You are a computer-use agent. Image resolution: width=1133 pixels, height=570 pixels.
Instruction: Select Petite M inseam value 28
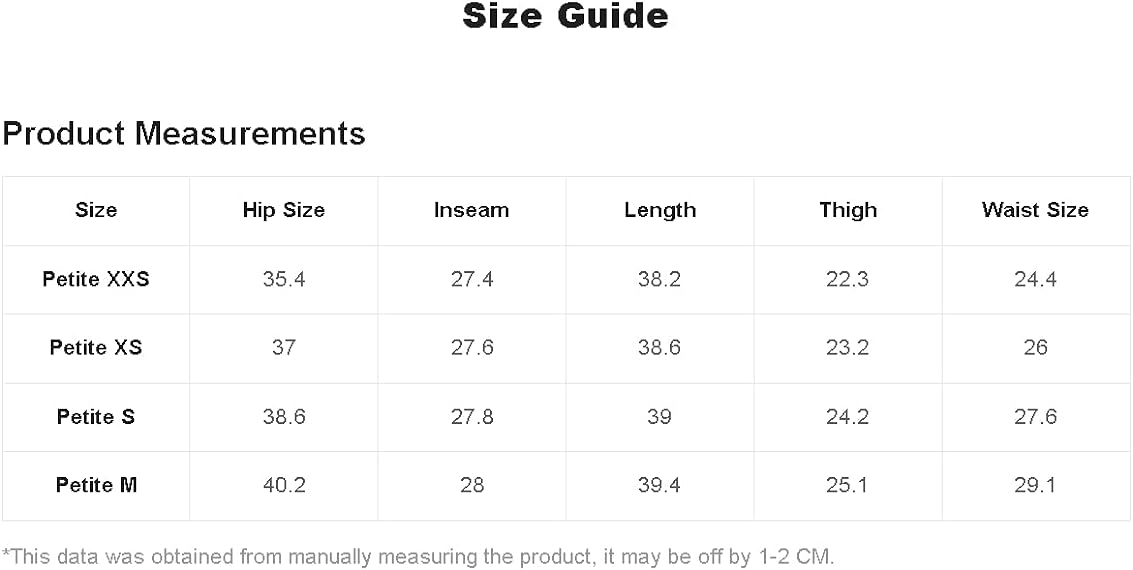click(x=471, y=485)
